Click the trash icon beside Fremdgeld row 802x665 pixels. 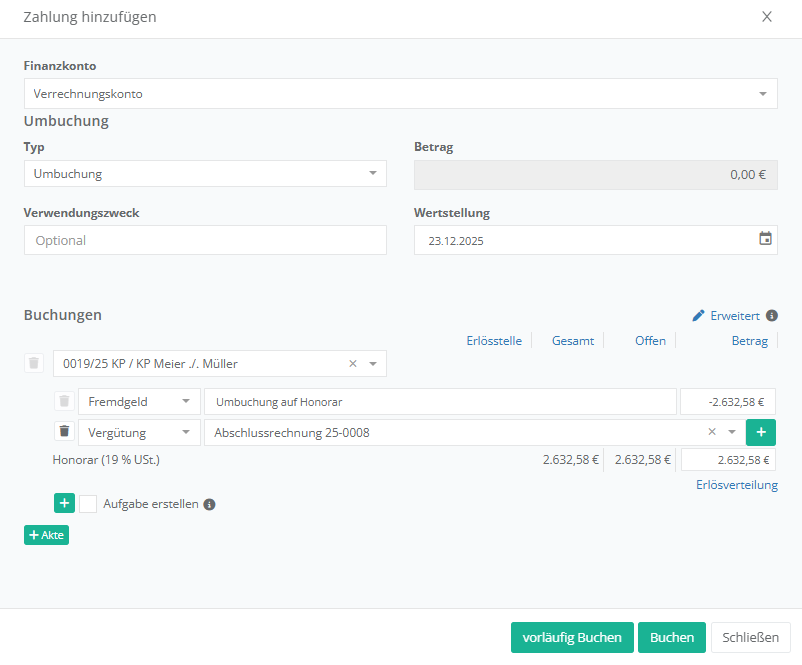[x=65, y=401]
